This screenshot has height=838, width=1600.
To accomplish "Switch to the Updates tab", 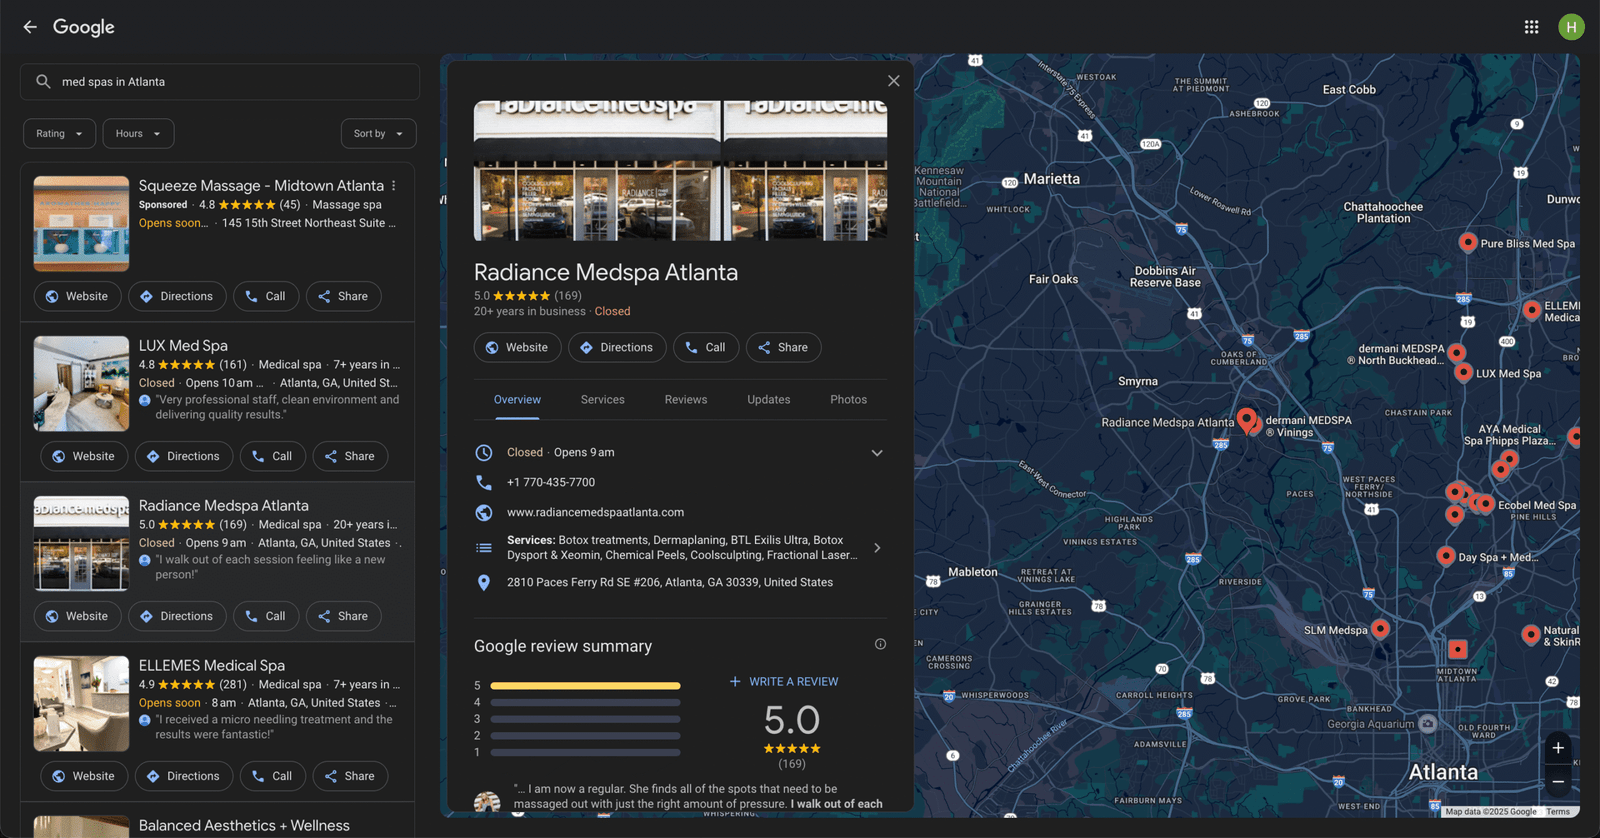I will [769, 400].
